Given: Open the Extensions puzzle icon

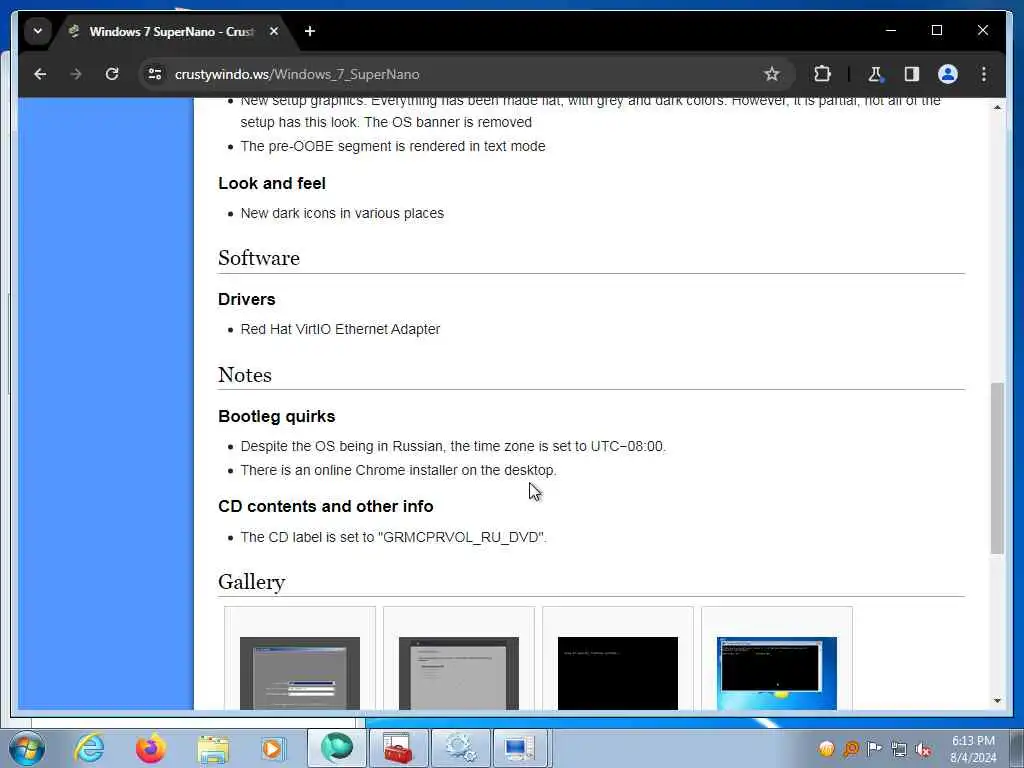Looking at the screenshot, I should pos(822,74).
